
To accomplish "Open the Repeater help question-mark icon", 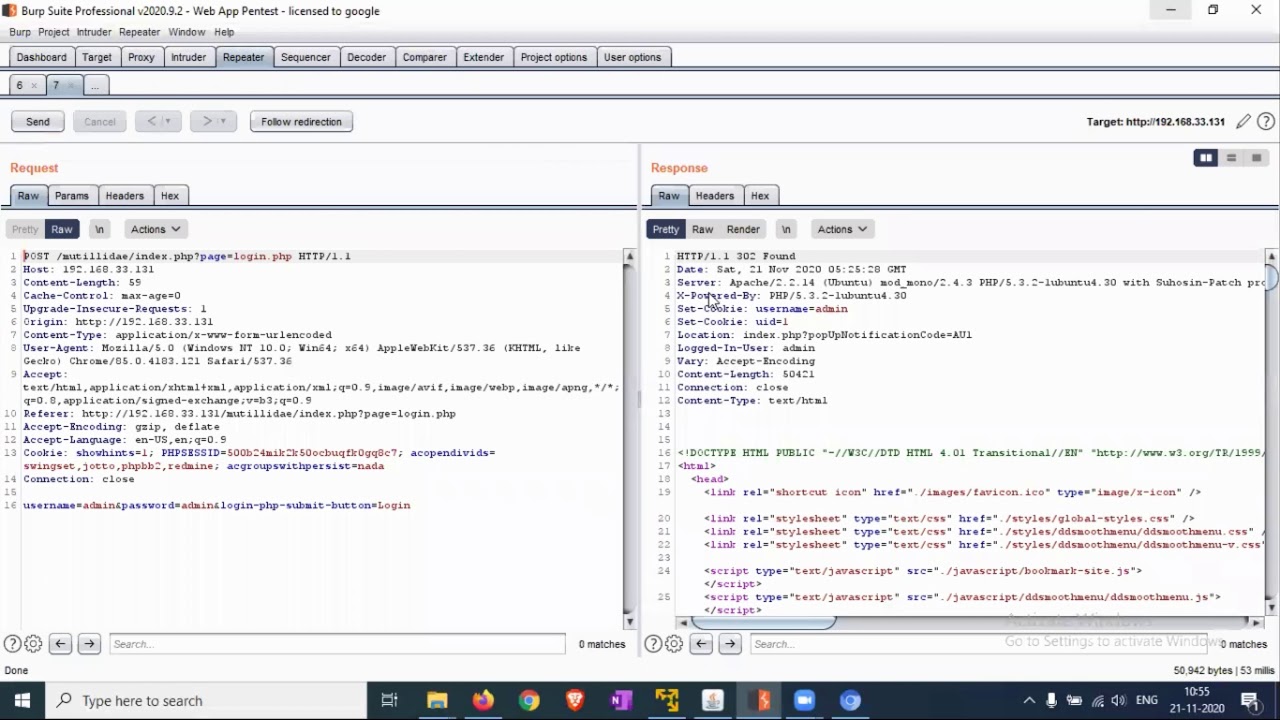I will click(1266, 122).
